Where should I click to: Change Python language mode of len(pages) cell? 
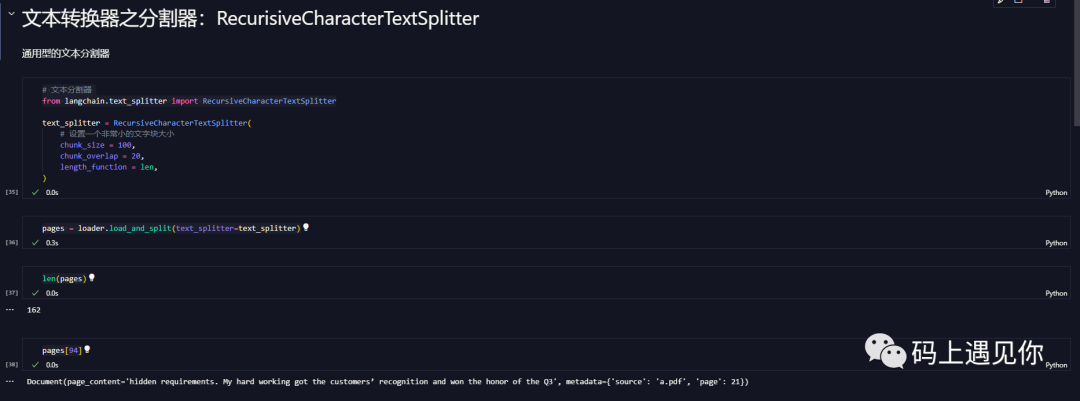click(x=1056, y=293)
